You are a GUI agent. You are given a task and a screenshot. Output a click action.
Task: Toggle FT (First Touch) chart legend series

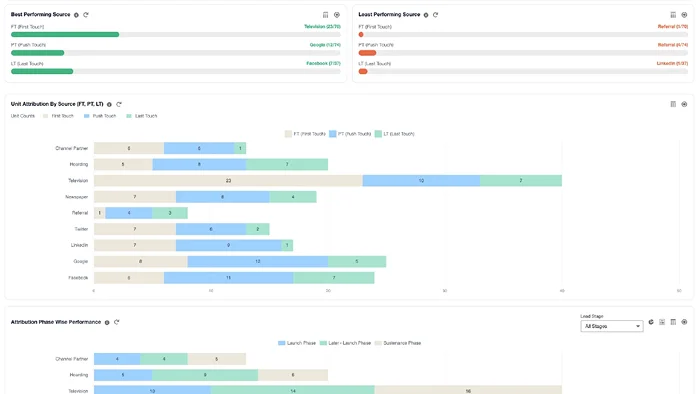tap(305, 134)
